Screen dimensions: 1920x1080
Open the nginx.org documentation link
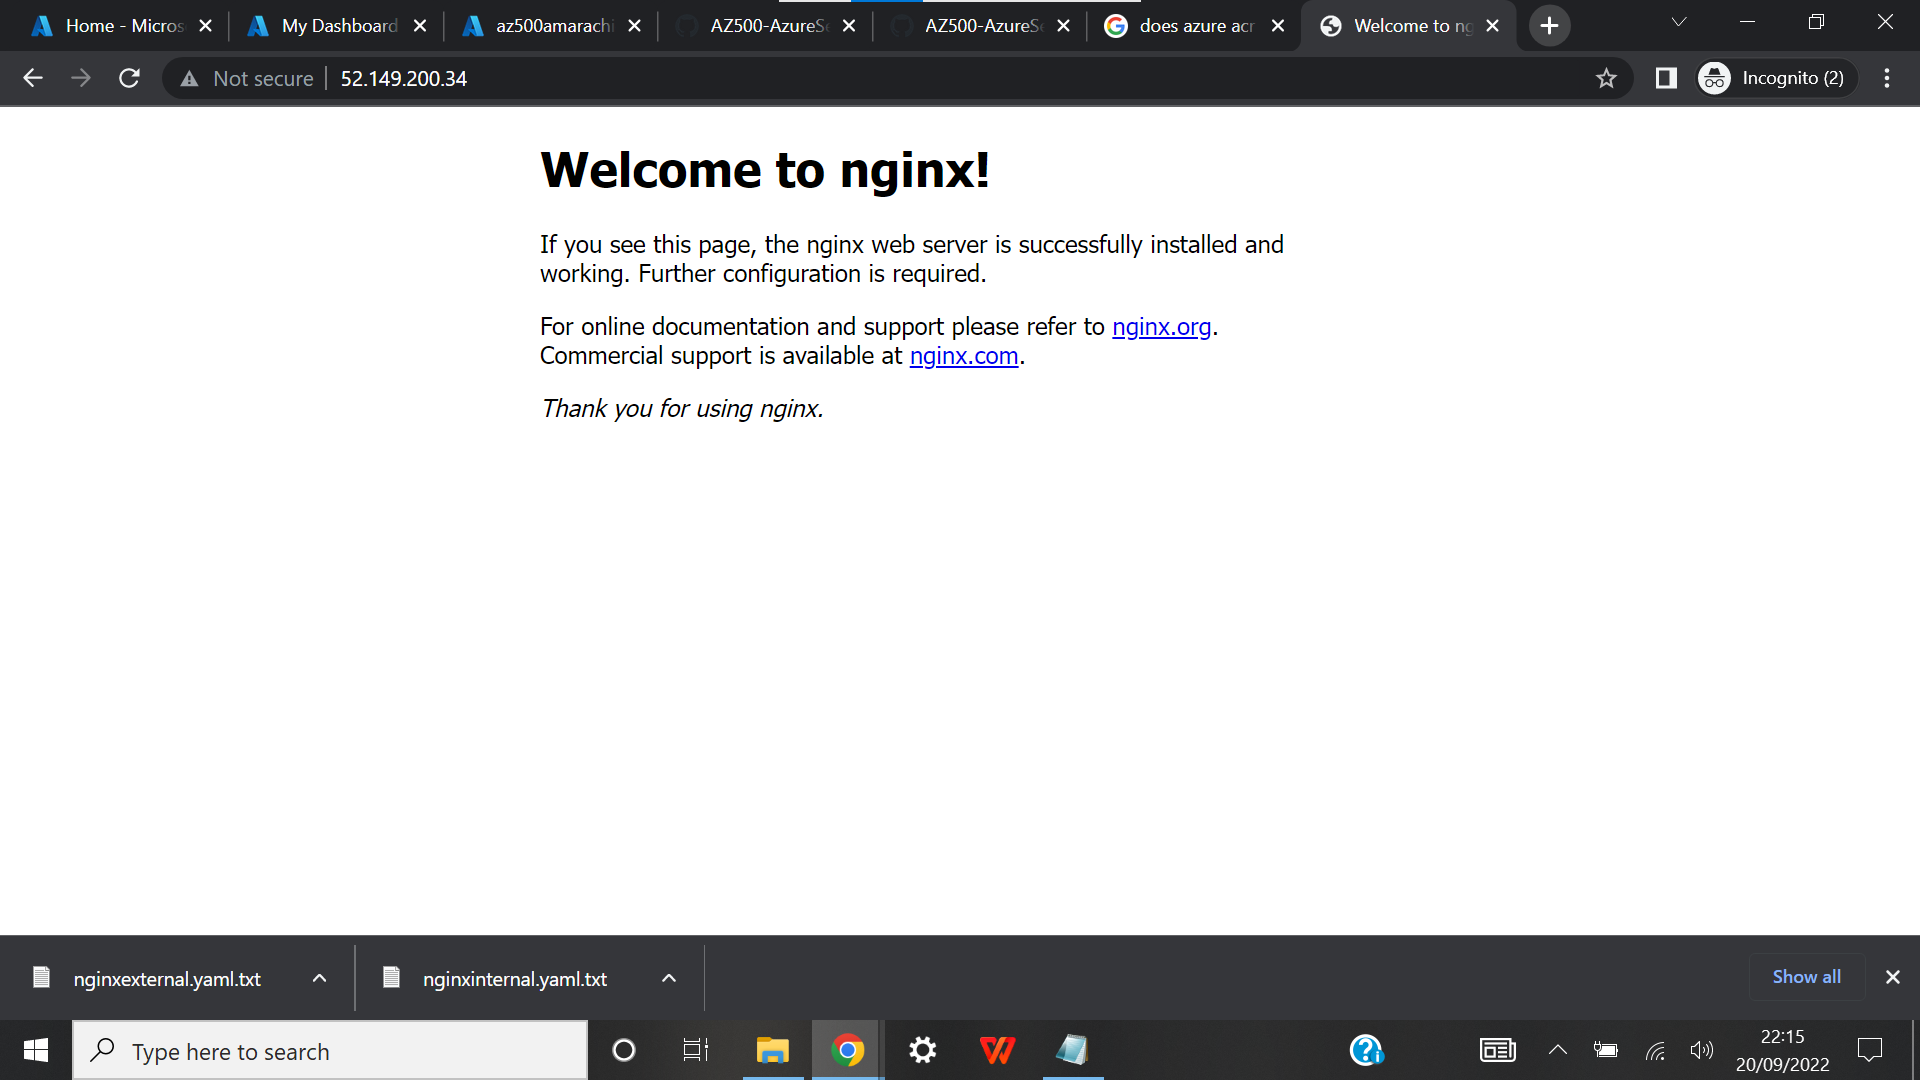coord(1161,326)
